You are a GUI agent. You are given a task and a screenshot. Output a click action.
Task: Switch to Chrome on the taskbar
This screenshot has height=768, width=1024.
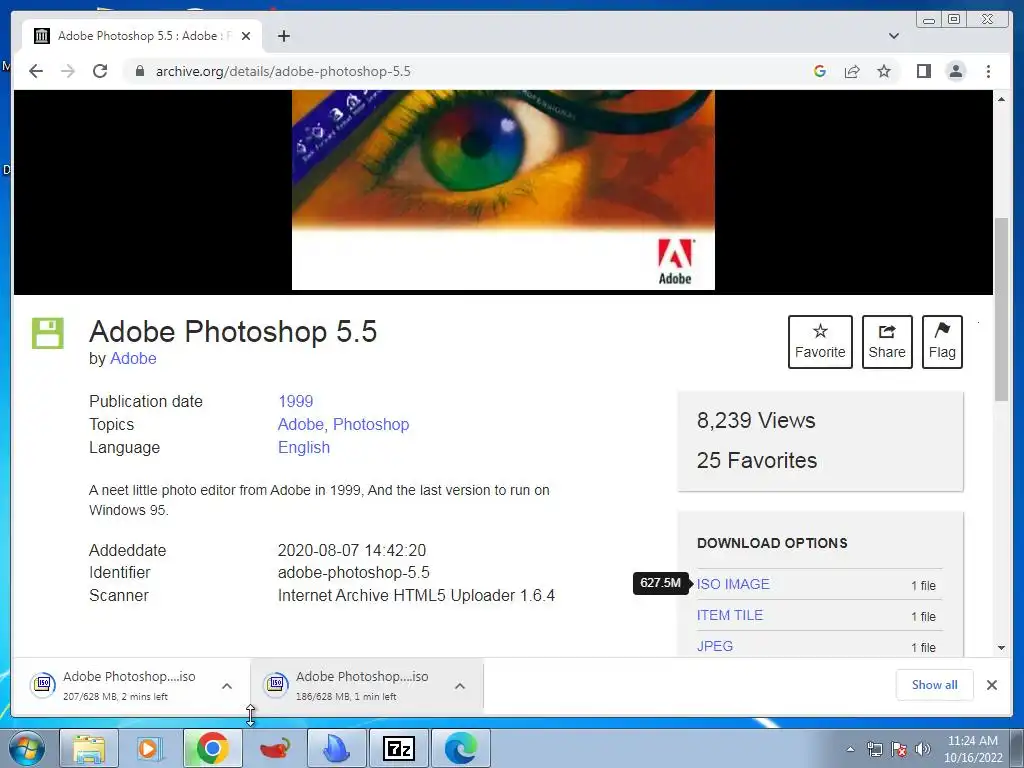click(212, 748)
